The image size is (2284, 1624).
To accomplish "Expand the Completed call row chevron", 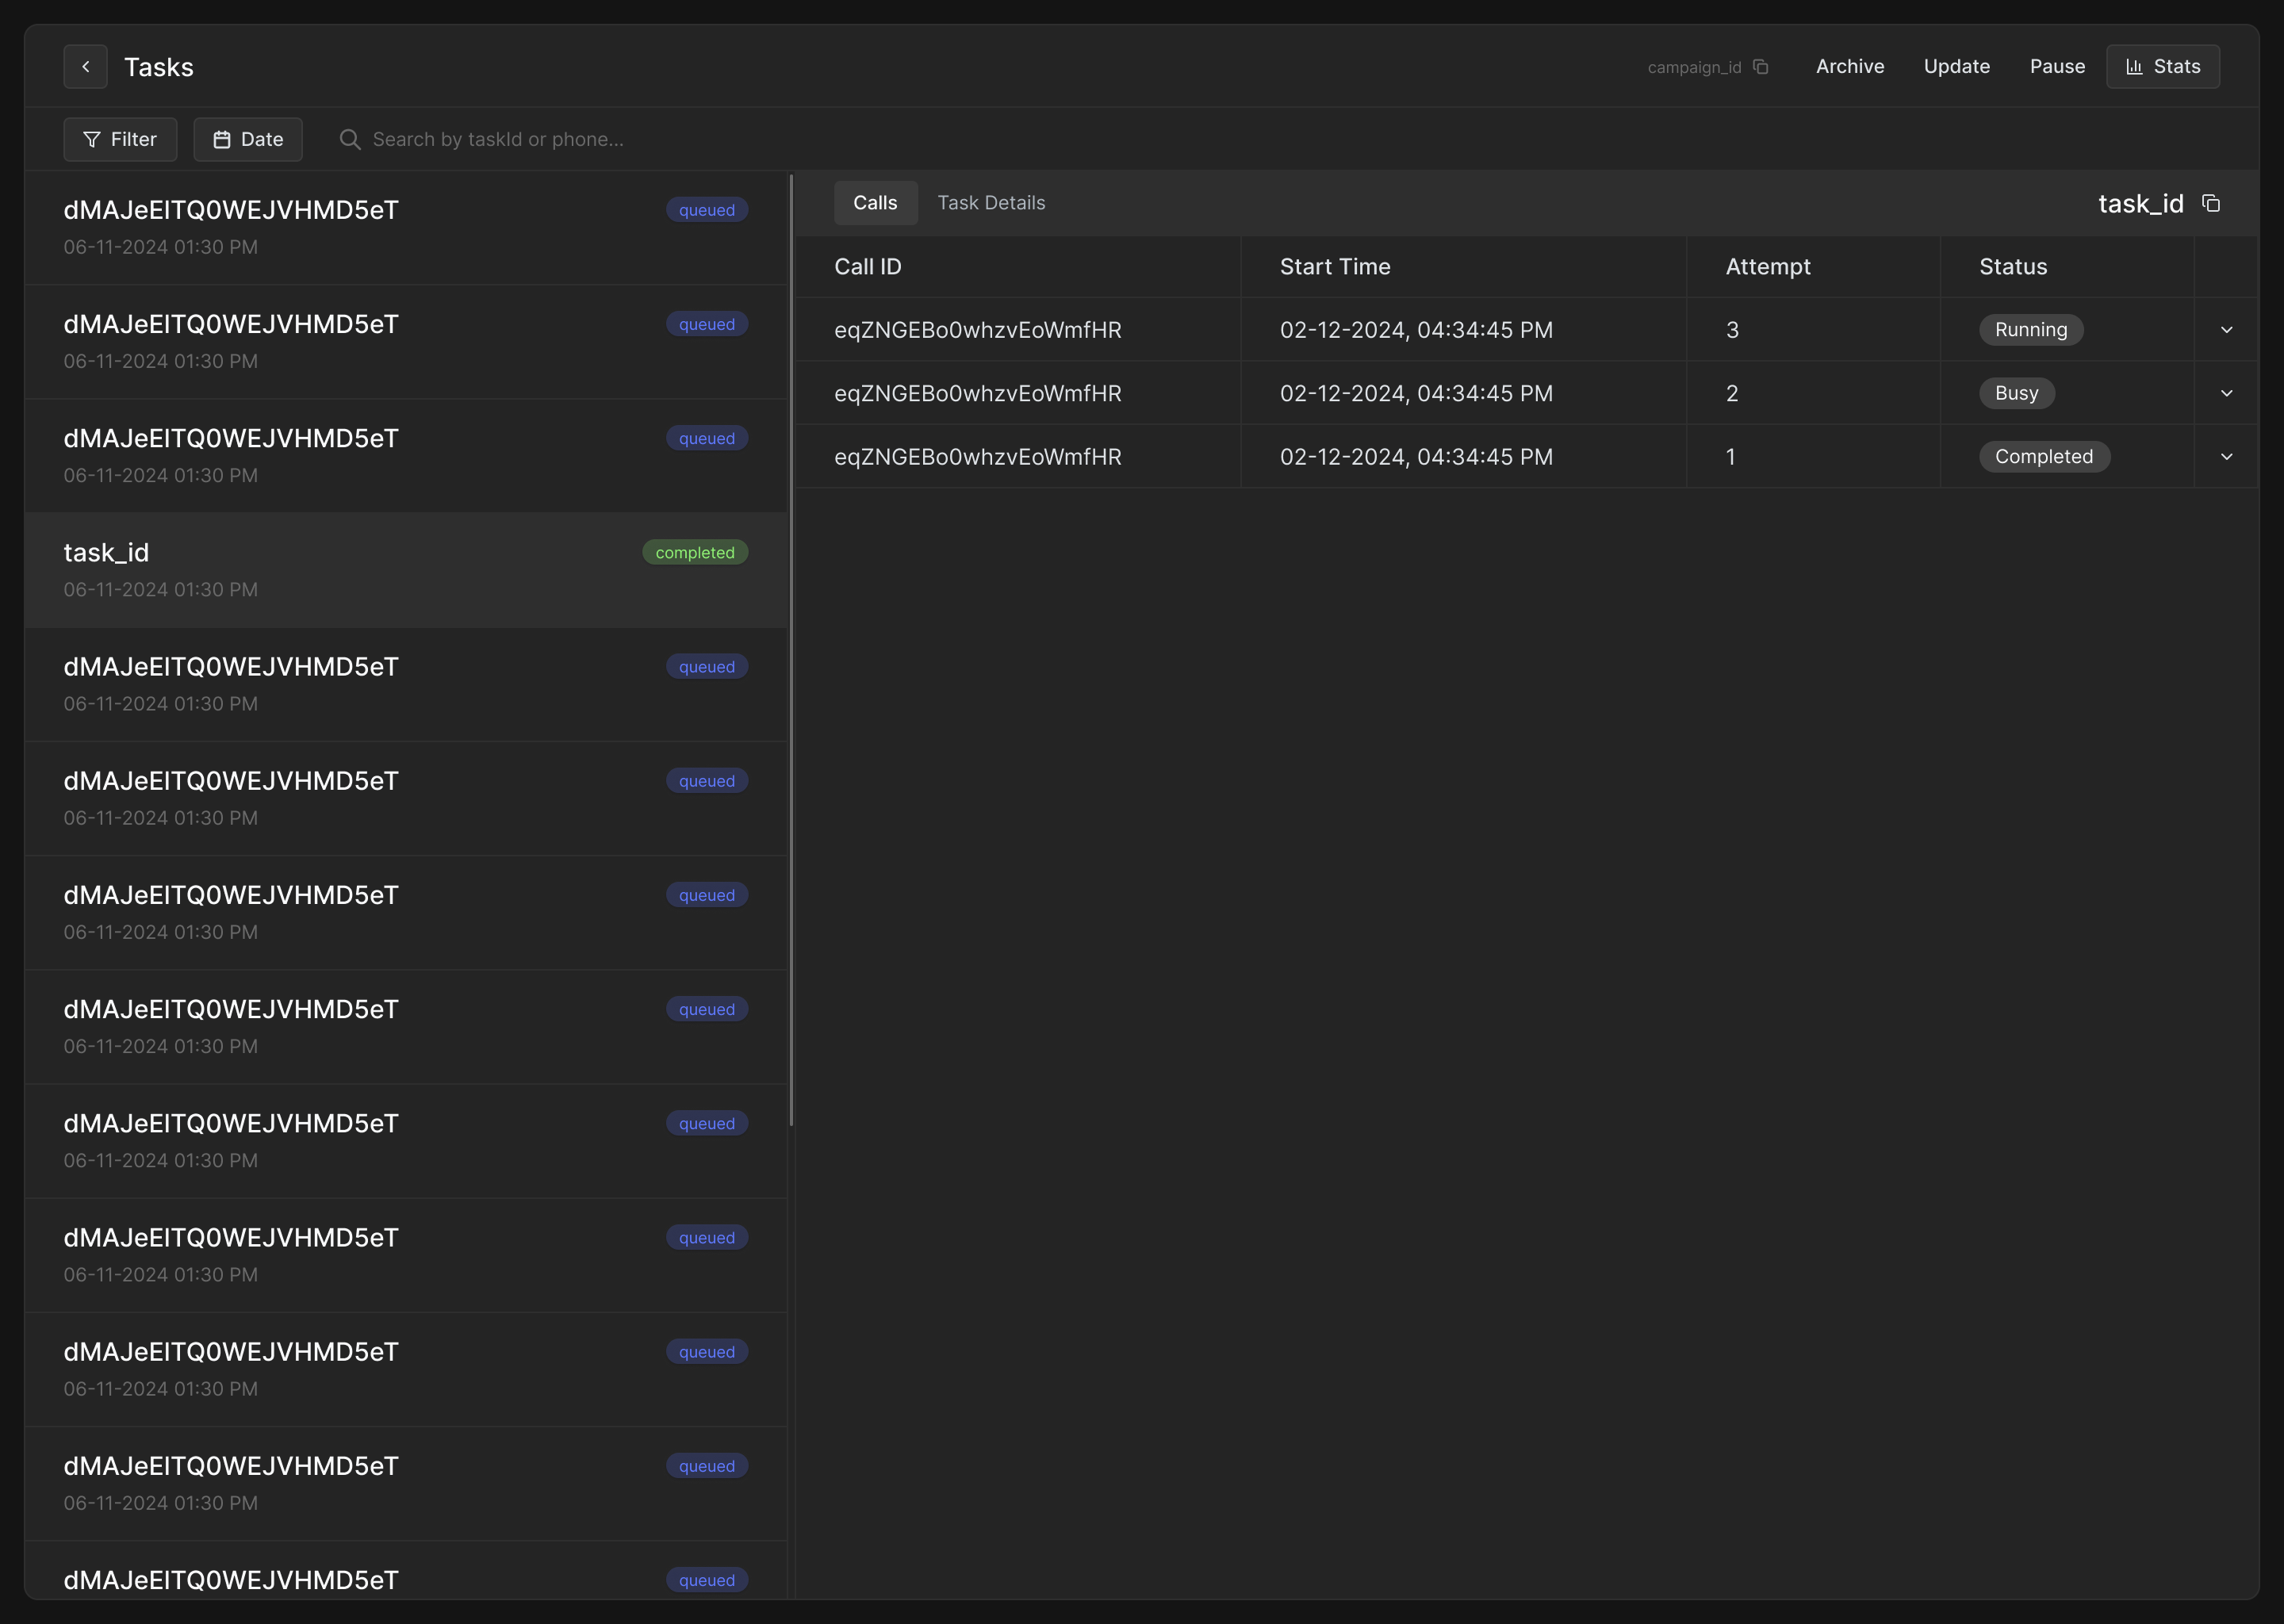I will coord(2226,457).
